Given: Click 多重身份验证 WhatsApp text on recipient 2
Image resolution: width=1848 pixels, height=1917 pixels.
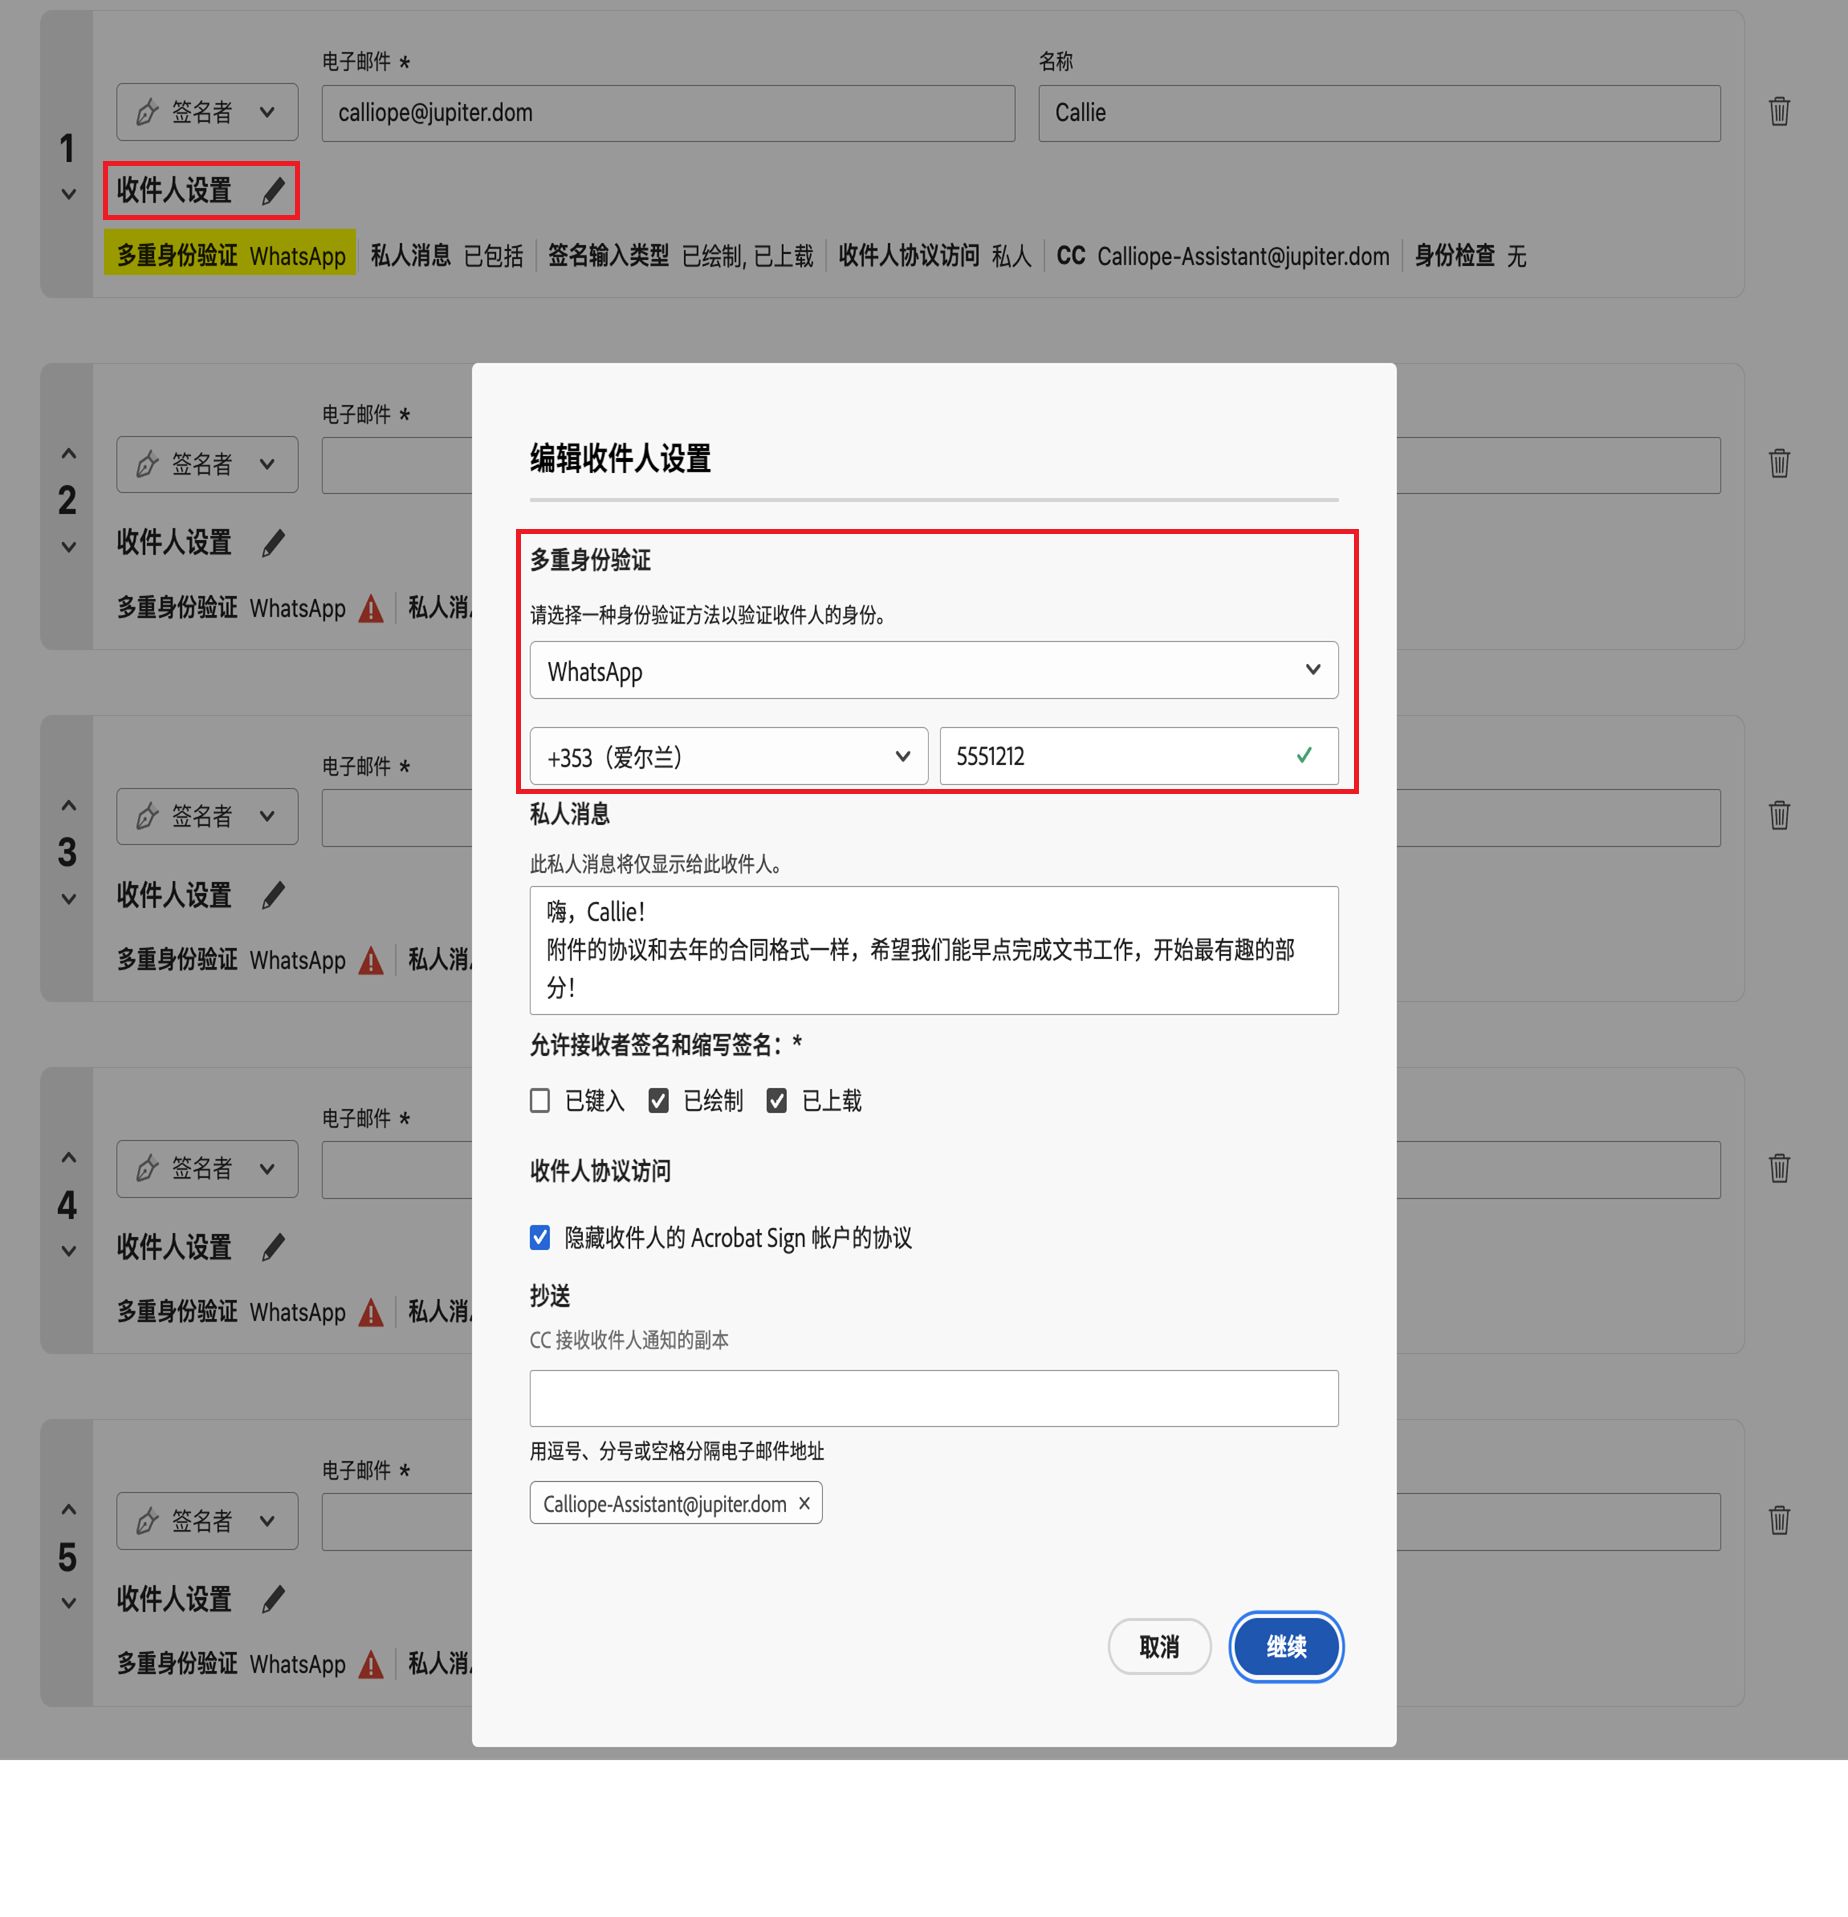Looking at the screenshot, I should click(231, 608).
